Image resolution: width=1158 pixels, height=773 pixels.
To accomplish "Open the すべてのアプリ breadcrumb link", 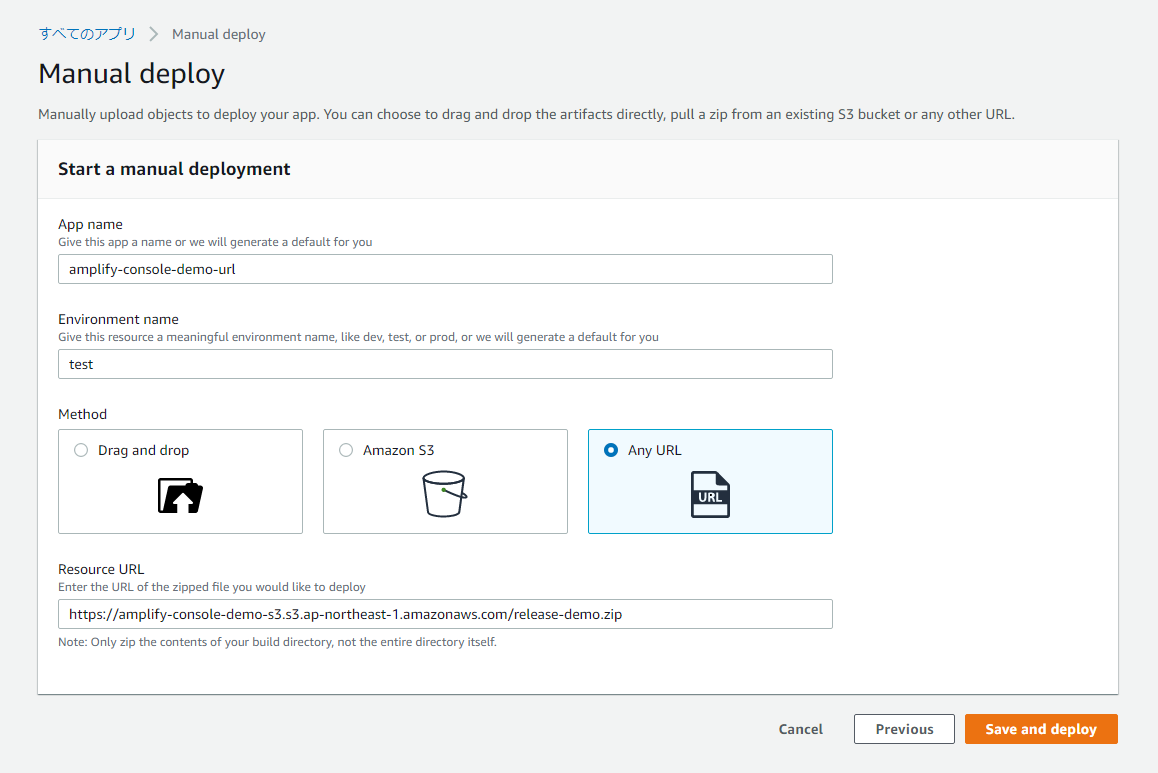I will [x=87, y=34].
